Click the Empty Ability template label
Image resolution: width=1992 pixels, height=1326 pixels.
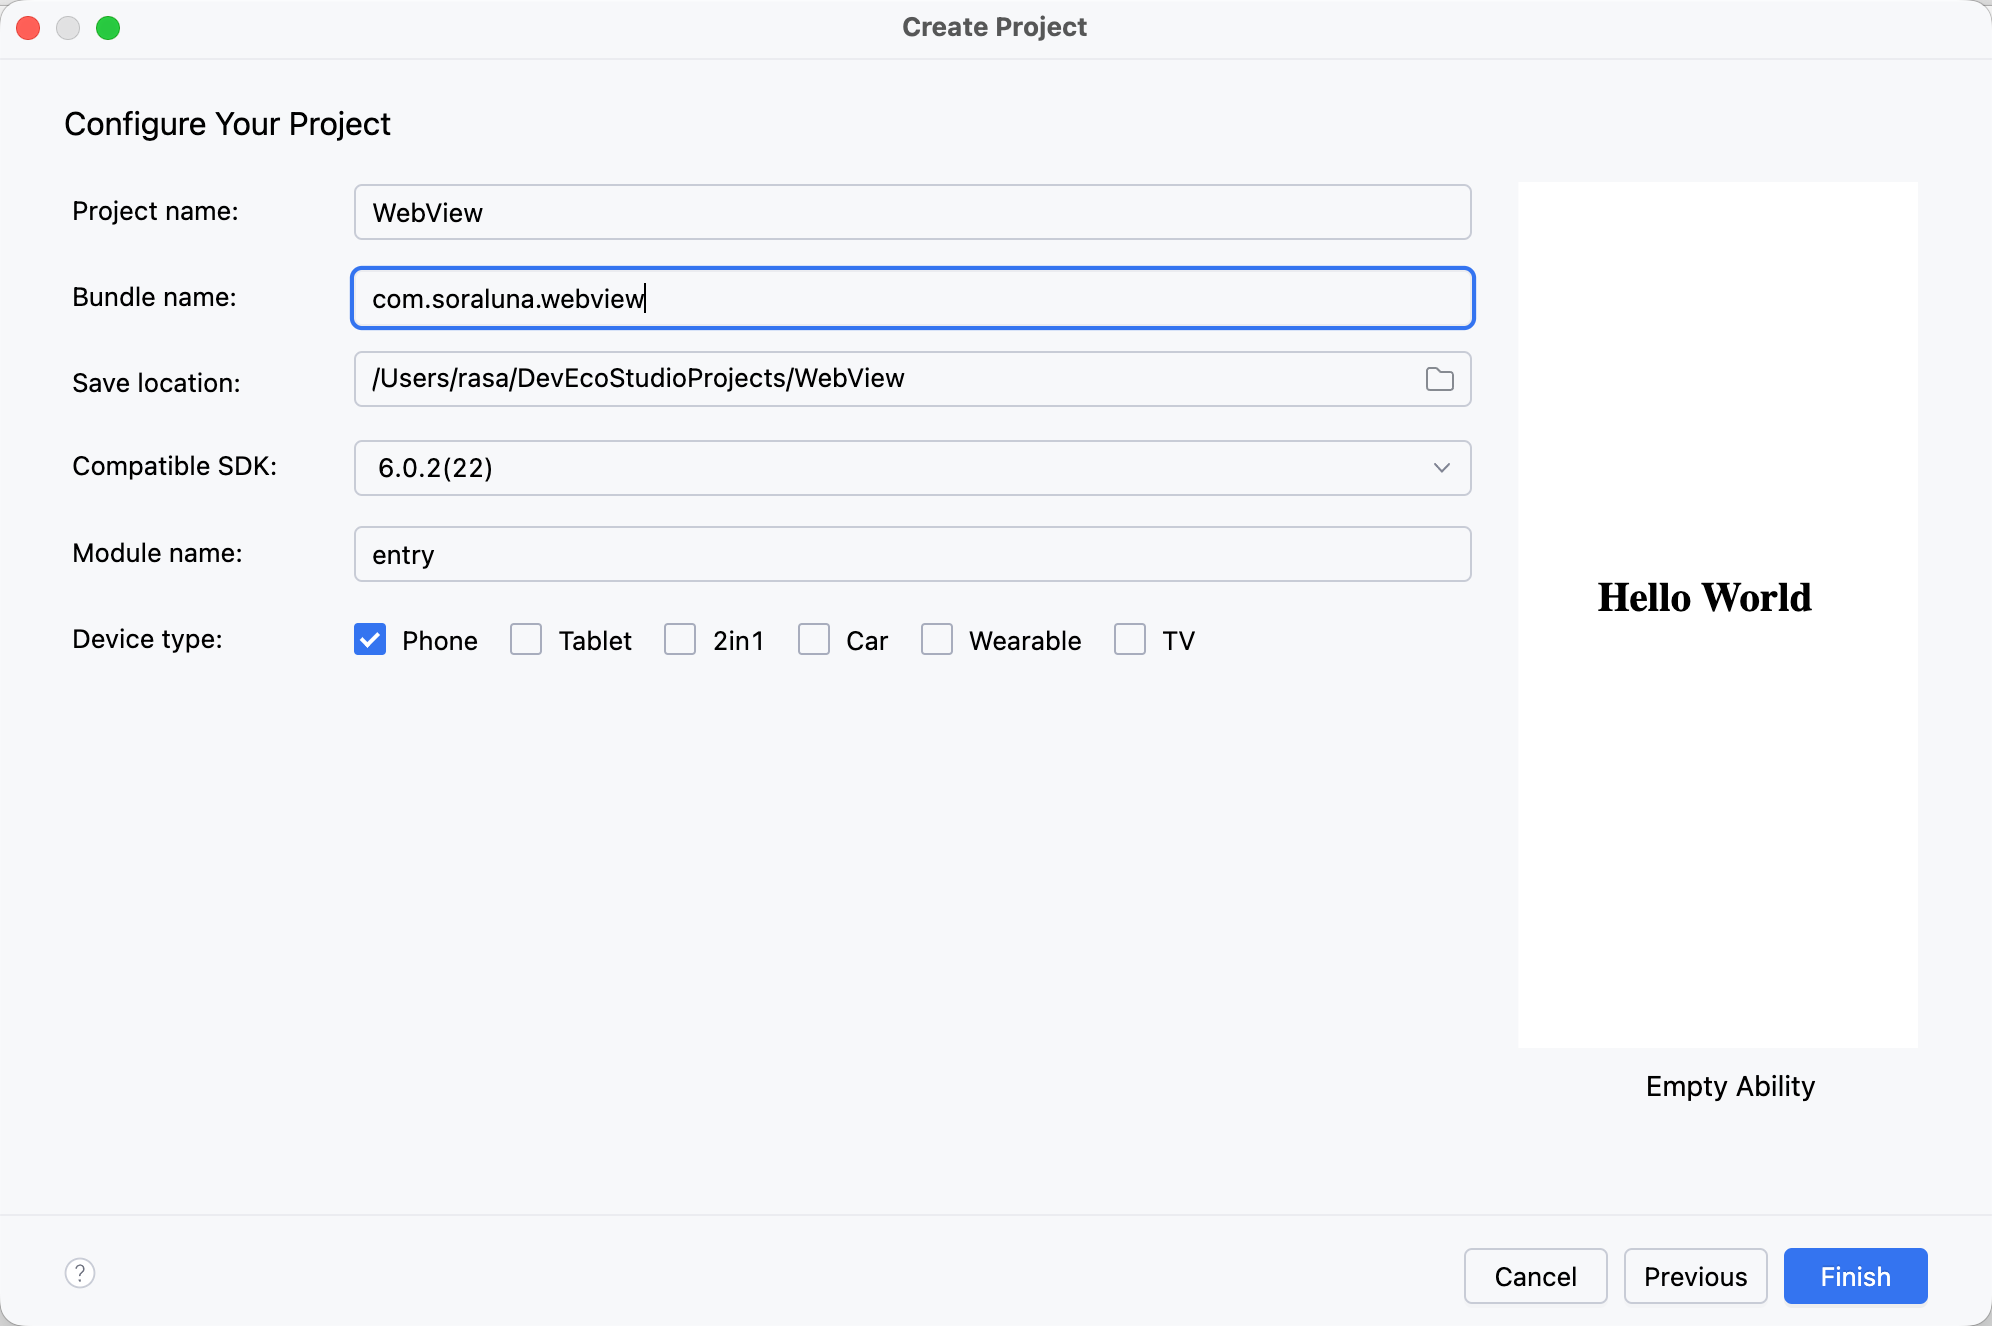coord(1730,1086)
